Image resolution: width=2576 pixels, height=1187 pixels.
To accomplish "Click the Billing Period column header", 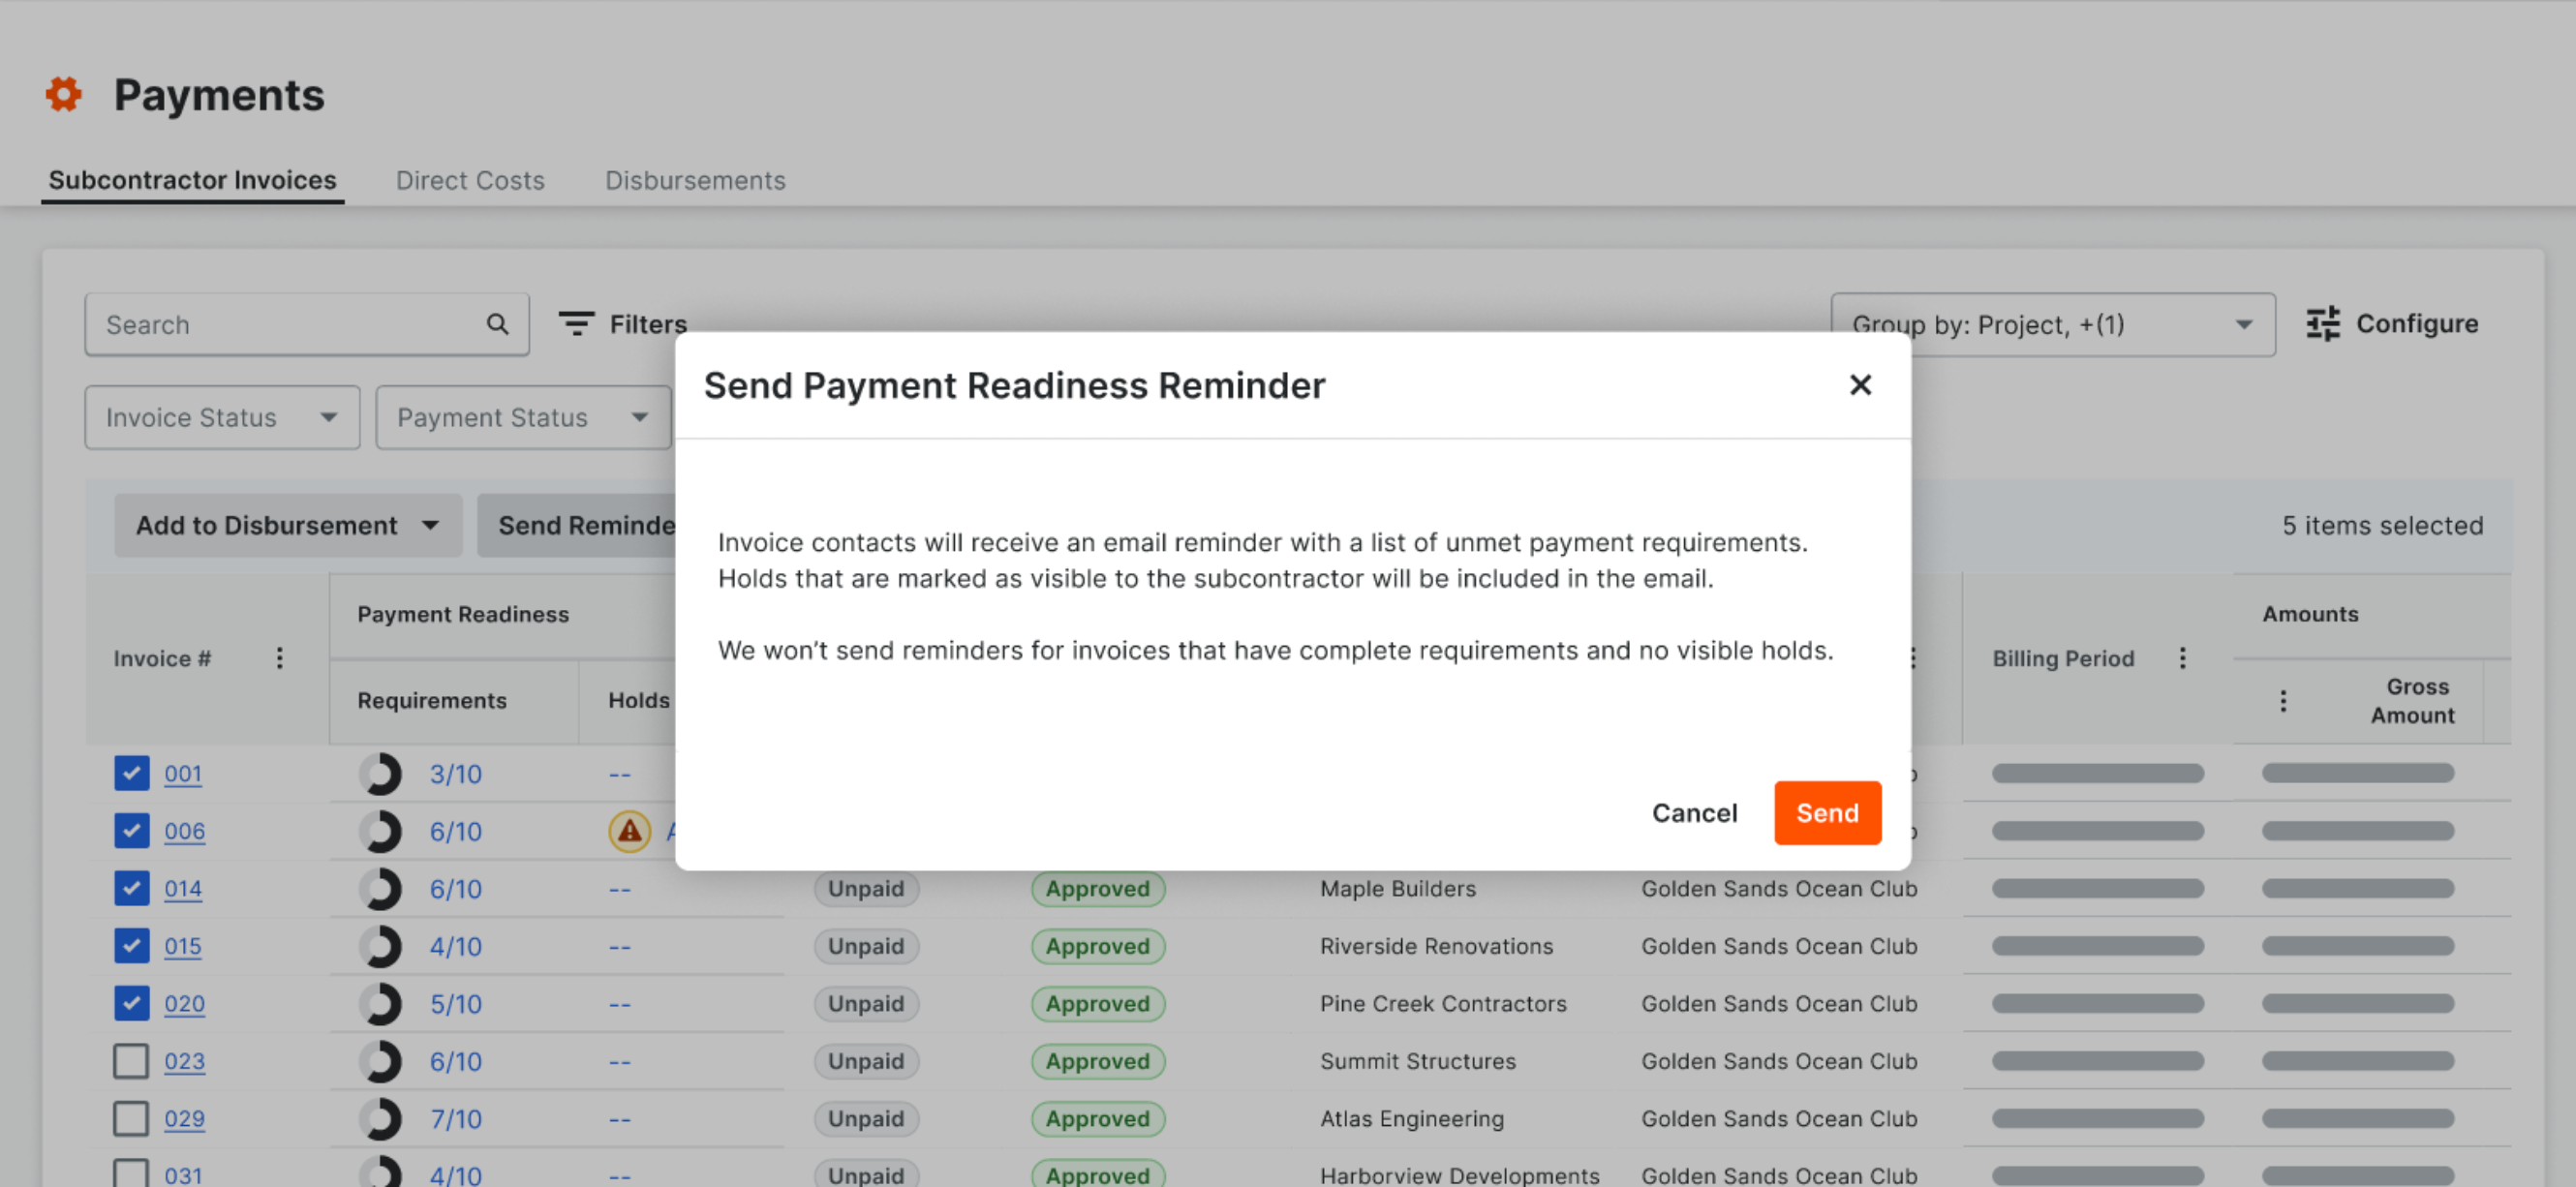I will coord(2063,658).
